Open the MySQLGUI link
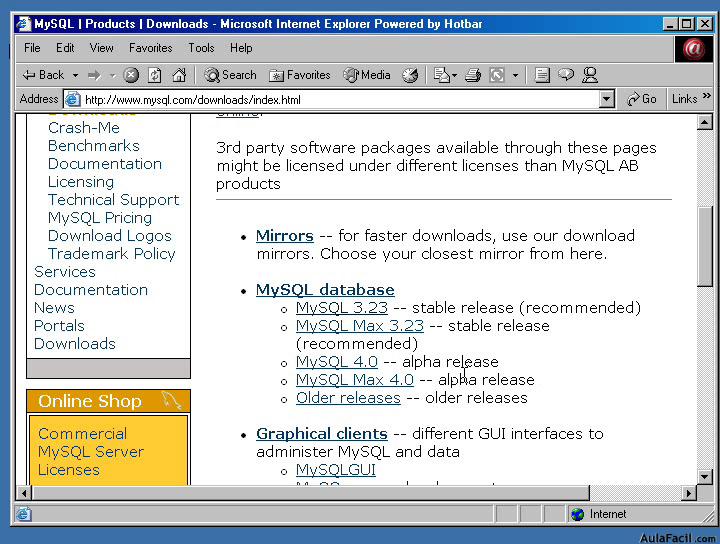 pos(336,470)
